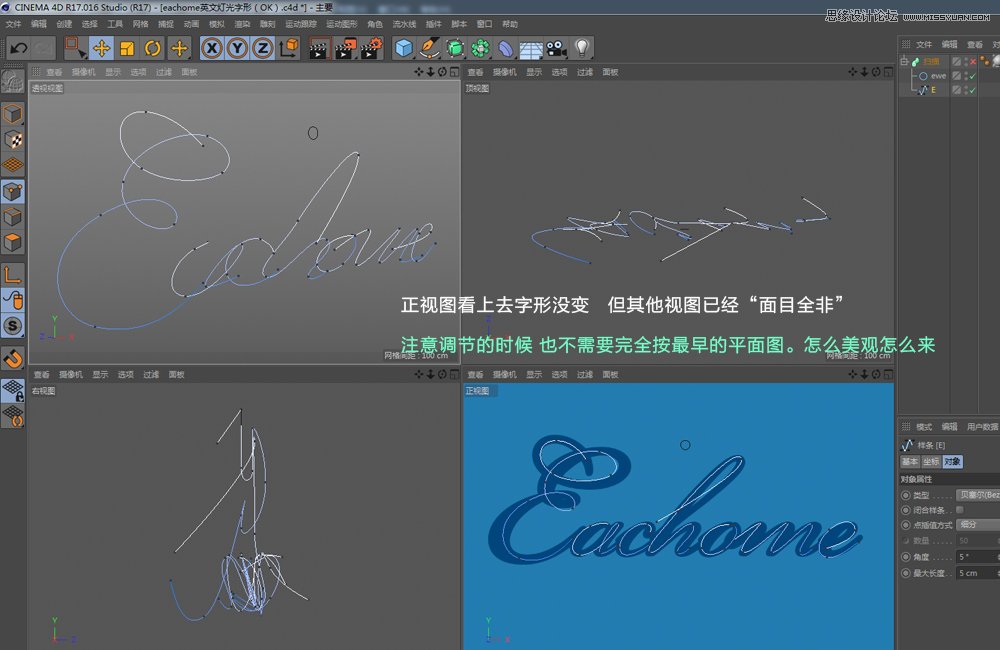Screen dimensions: 1000x650
Task: Open the 插件 menu
Action: (x=434, y=24)
